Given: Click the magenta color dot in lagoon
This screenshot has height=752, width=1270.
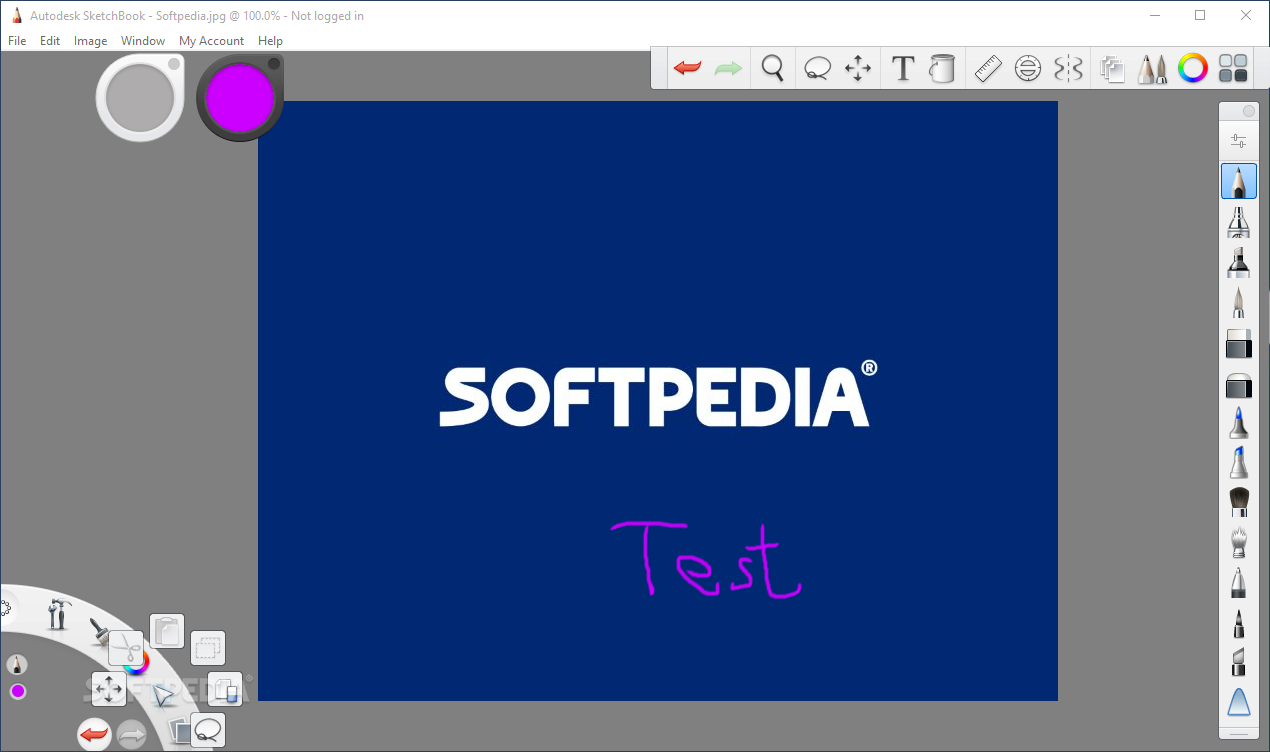Looking at the screenshot, I should pyautogui.click(x=17, y=691).
